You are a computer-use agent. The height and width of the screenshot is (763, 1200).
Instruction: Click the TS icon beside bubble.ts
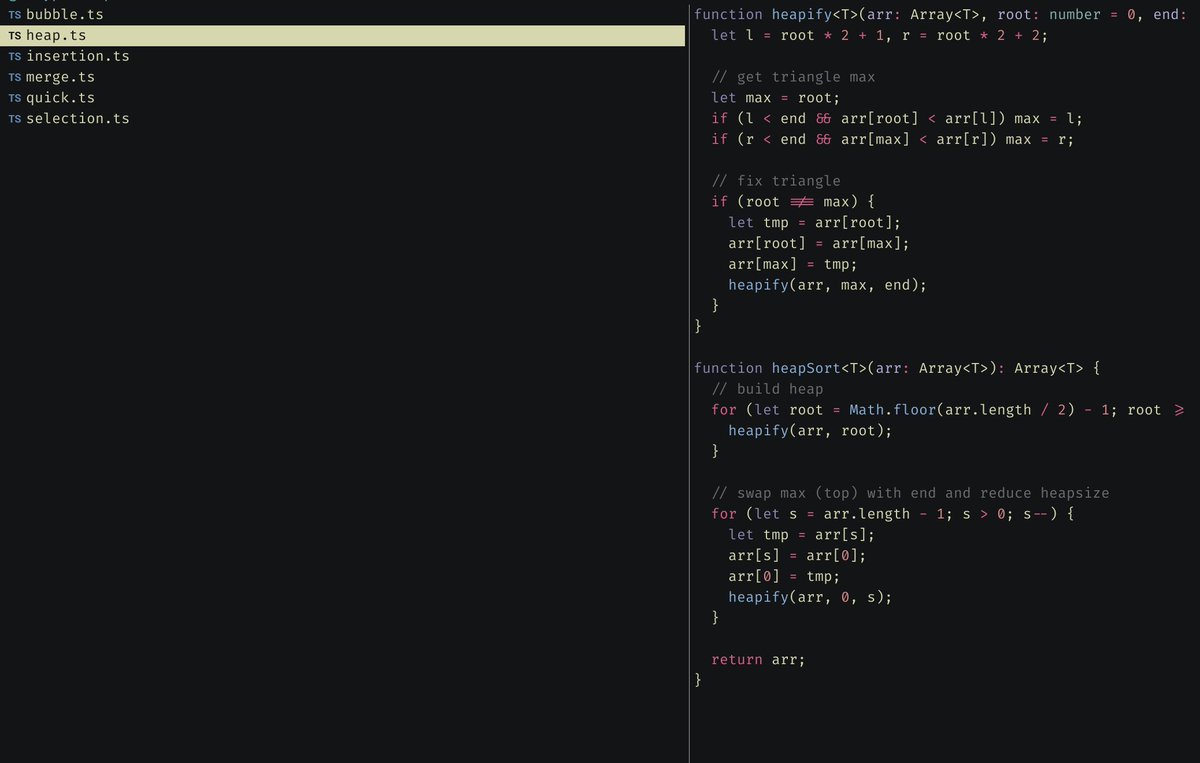(15, 15)
